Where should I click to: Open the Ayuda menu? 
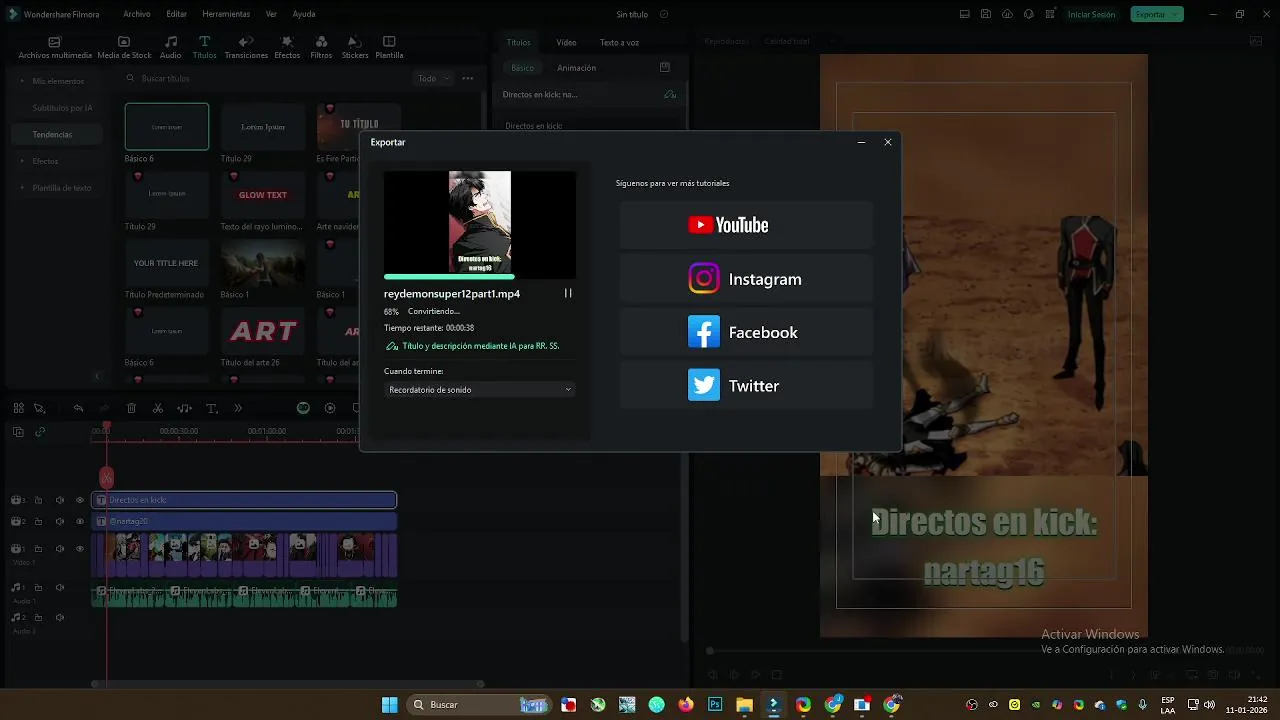[304, 14]
